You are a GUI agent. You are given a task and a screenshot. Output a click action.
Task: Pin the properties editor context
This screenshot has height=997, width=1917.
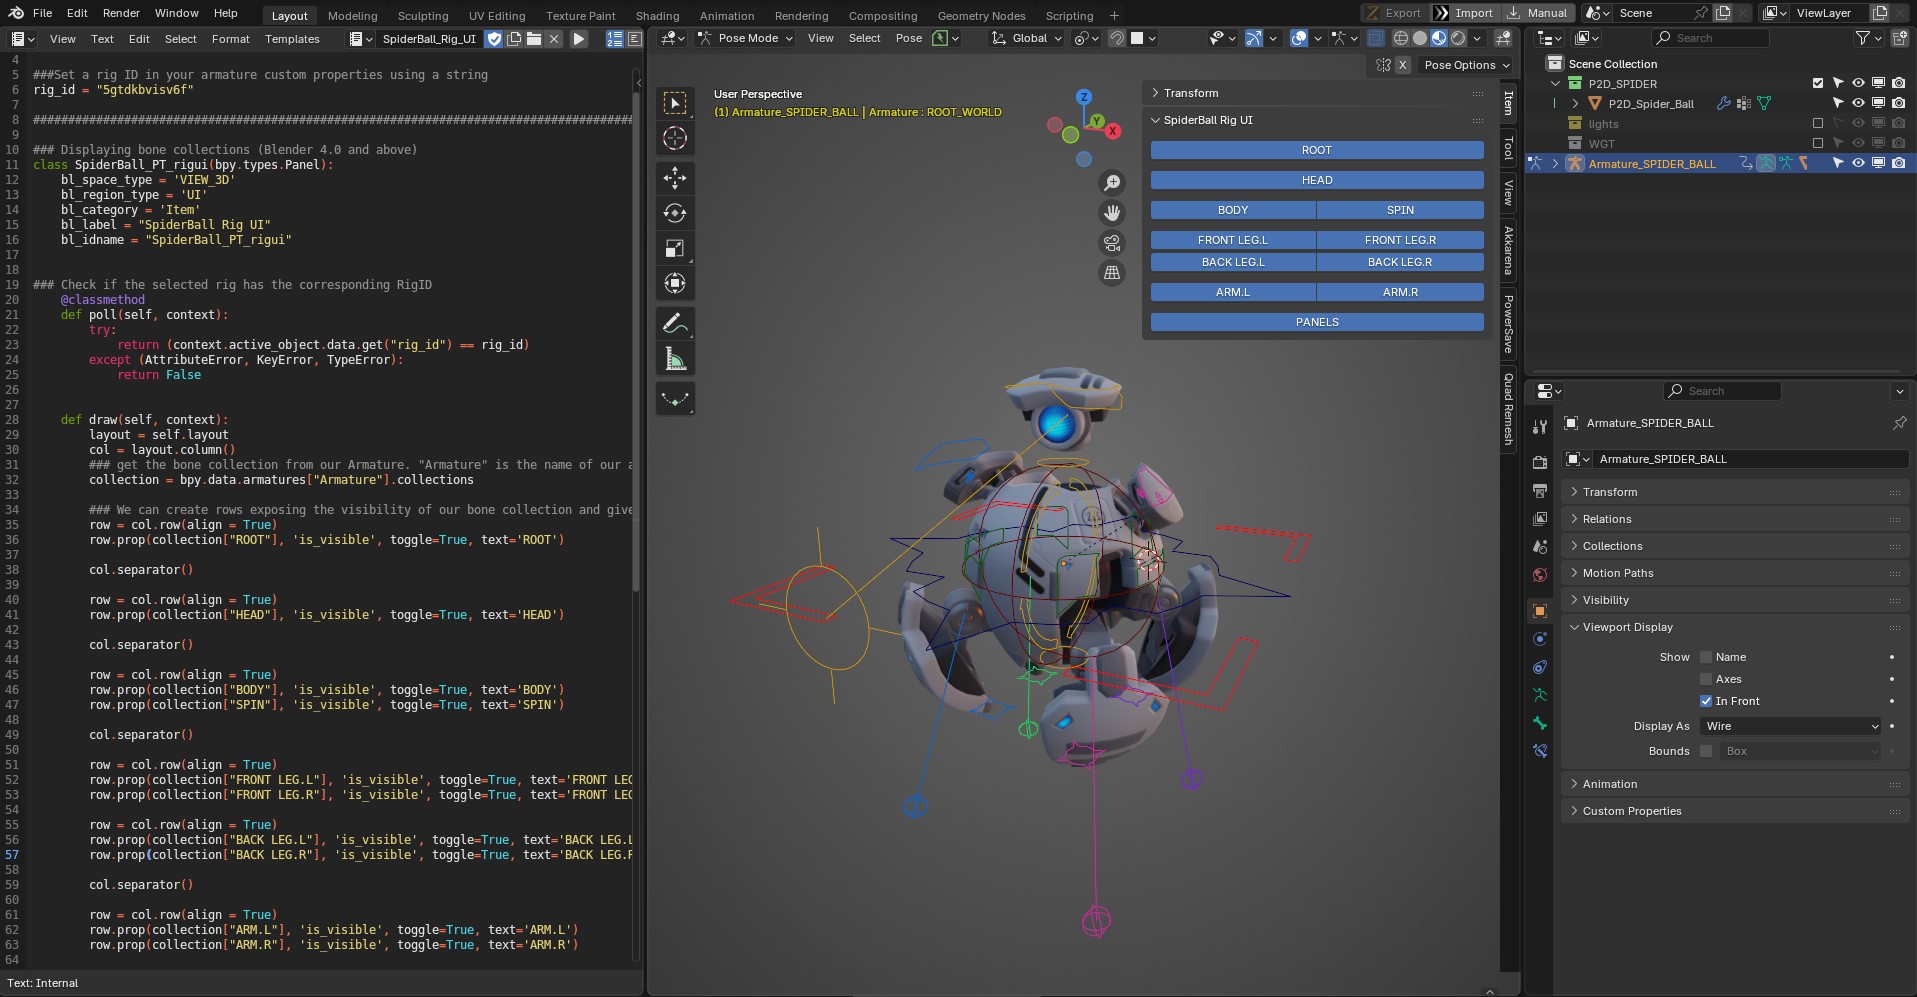pos(1899,423)
